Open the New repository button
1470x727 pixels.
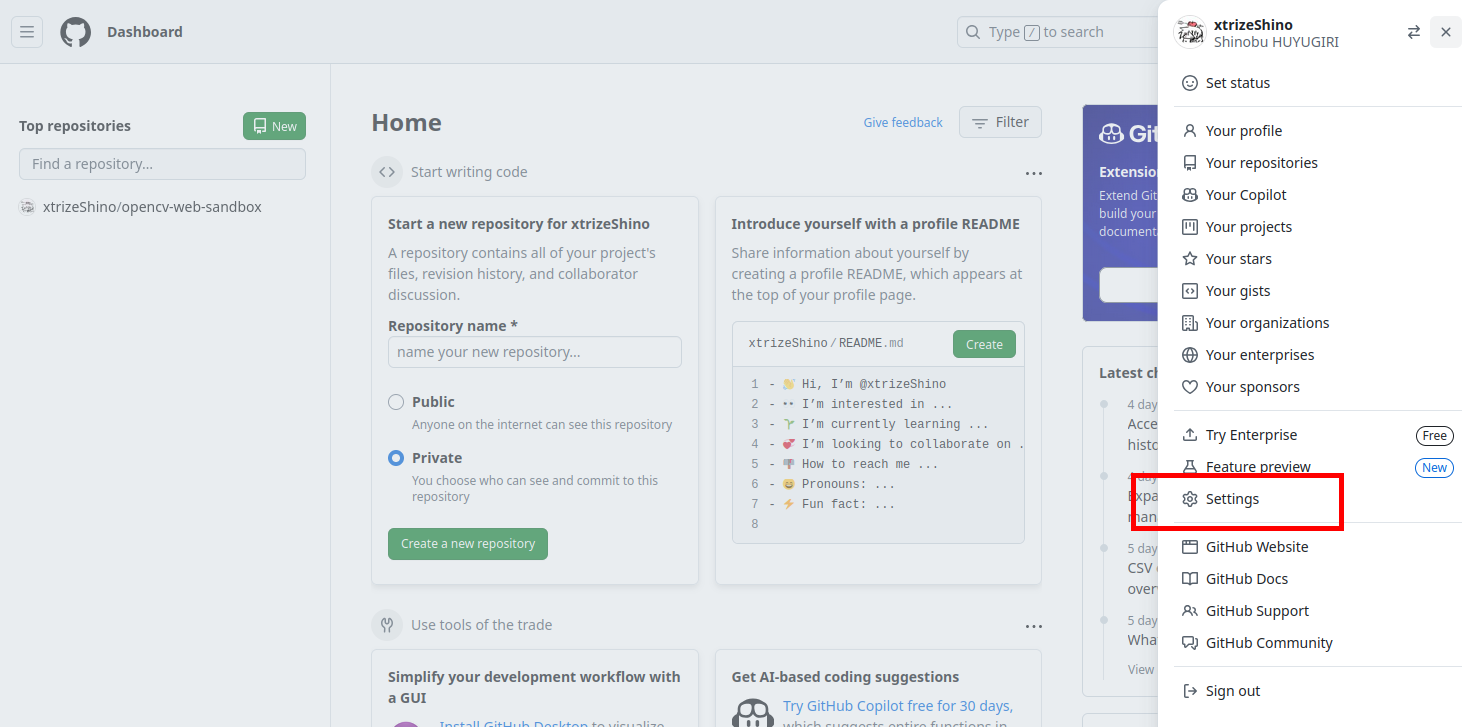point(273,125)
